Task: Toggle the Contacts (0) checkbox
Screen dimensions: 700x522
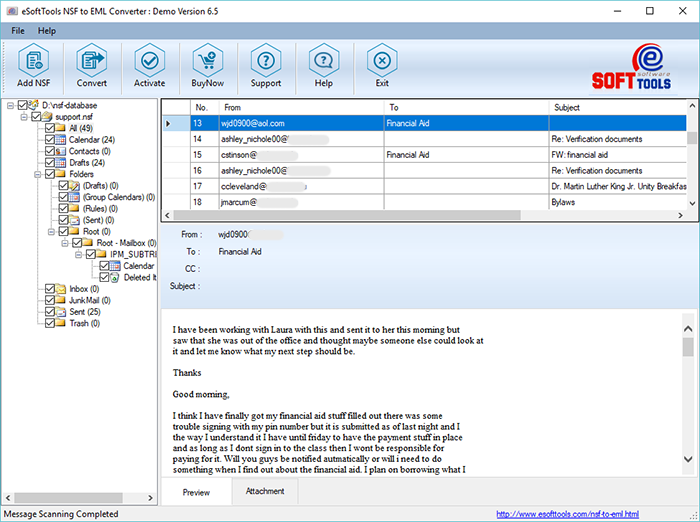Action: coord(50,151)
